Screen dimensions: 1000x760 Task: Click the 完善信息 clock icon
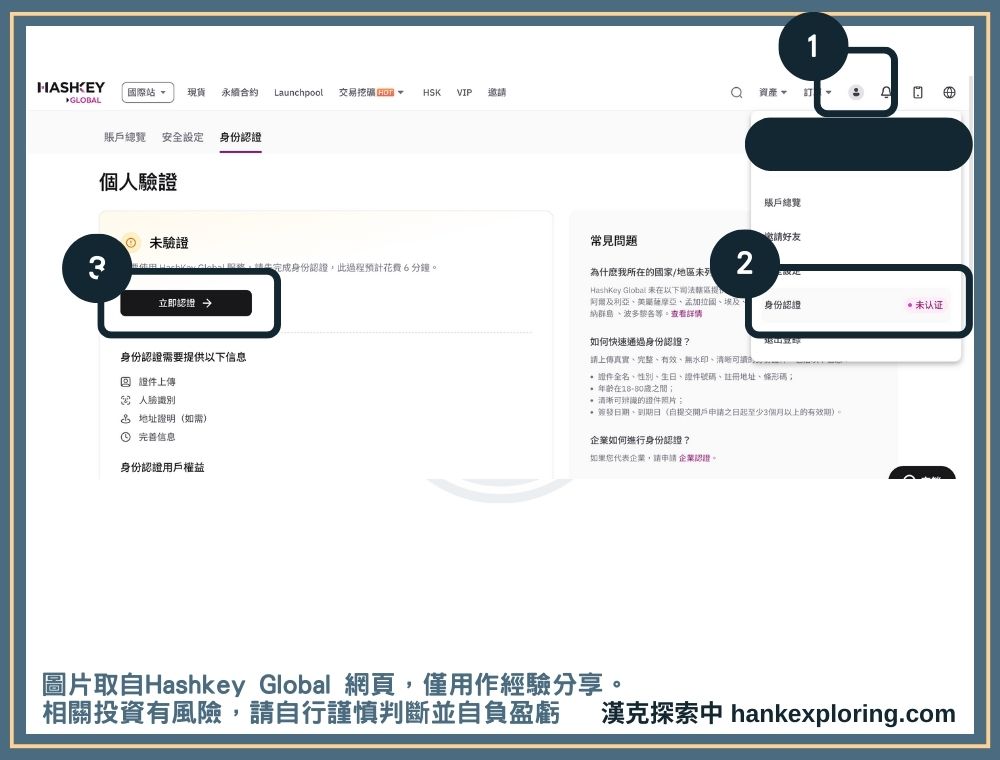pyautogui.click(x=126, y=437)
